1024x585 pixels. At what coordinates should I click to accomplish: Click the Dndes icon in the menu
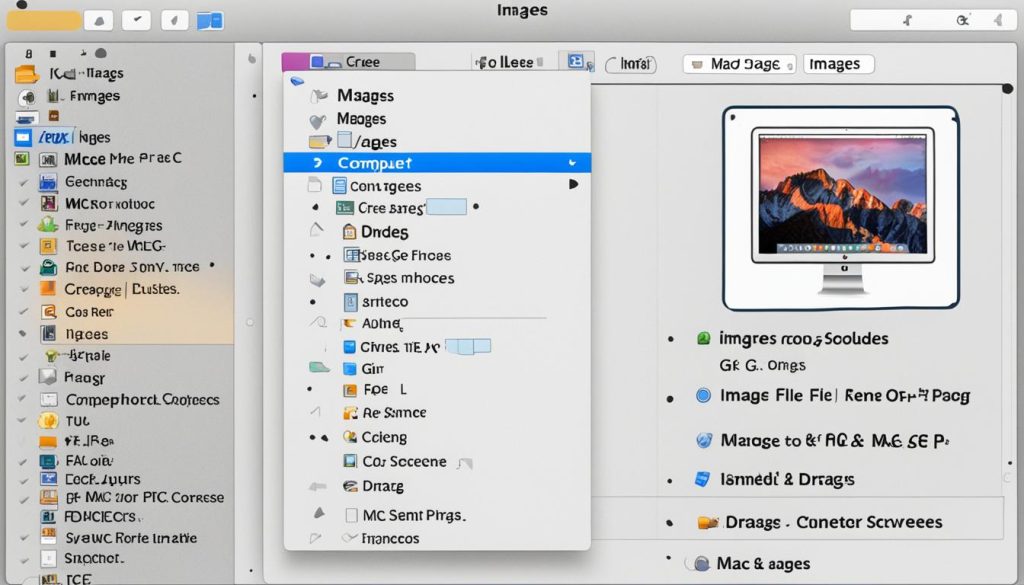coord(349,232)
